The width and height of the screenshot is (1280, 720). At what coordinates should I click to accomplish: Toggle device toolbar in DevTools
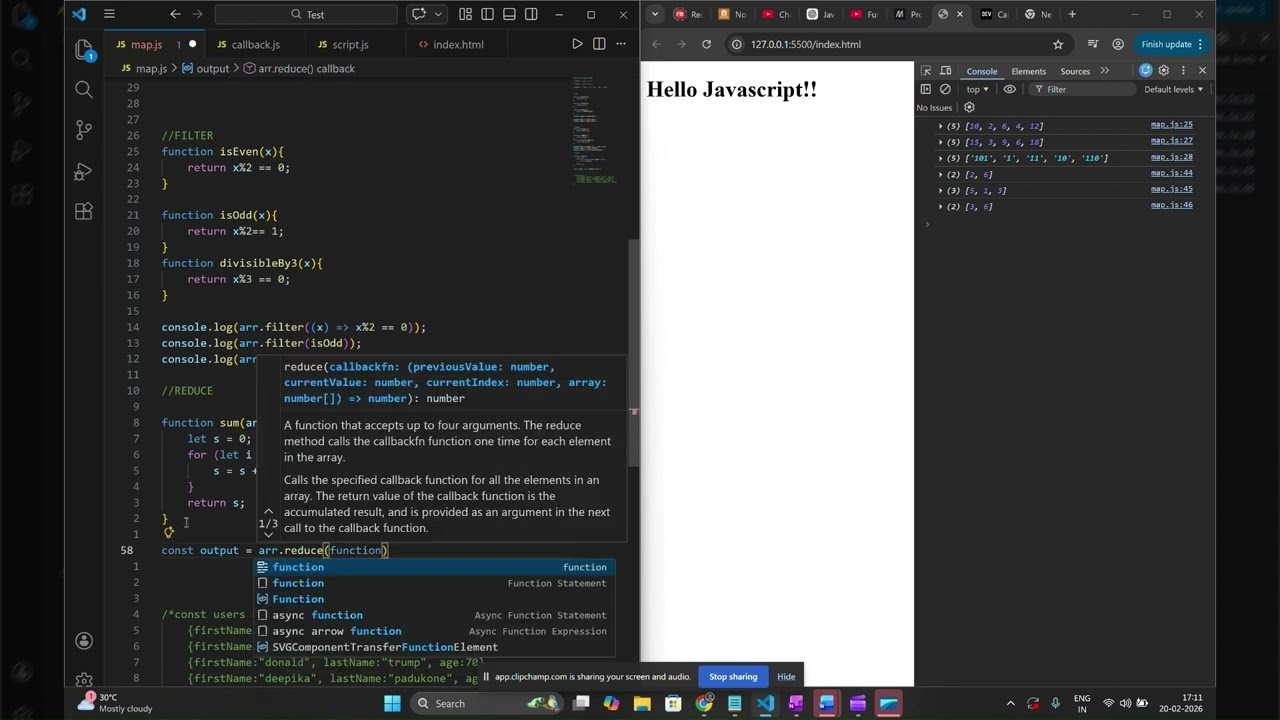(x=945, y=71)
